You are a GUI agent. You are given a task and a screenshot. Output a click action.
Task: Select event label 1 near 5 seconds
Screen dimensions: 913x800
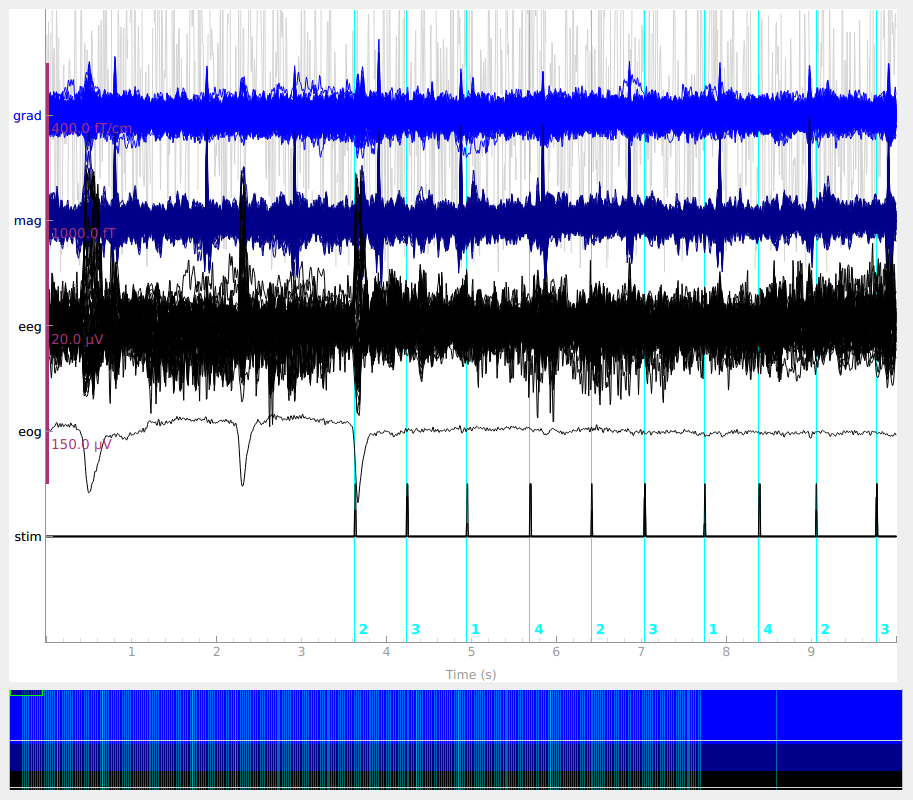click(x=475, y=629)
